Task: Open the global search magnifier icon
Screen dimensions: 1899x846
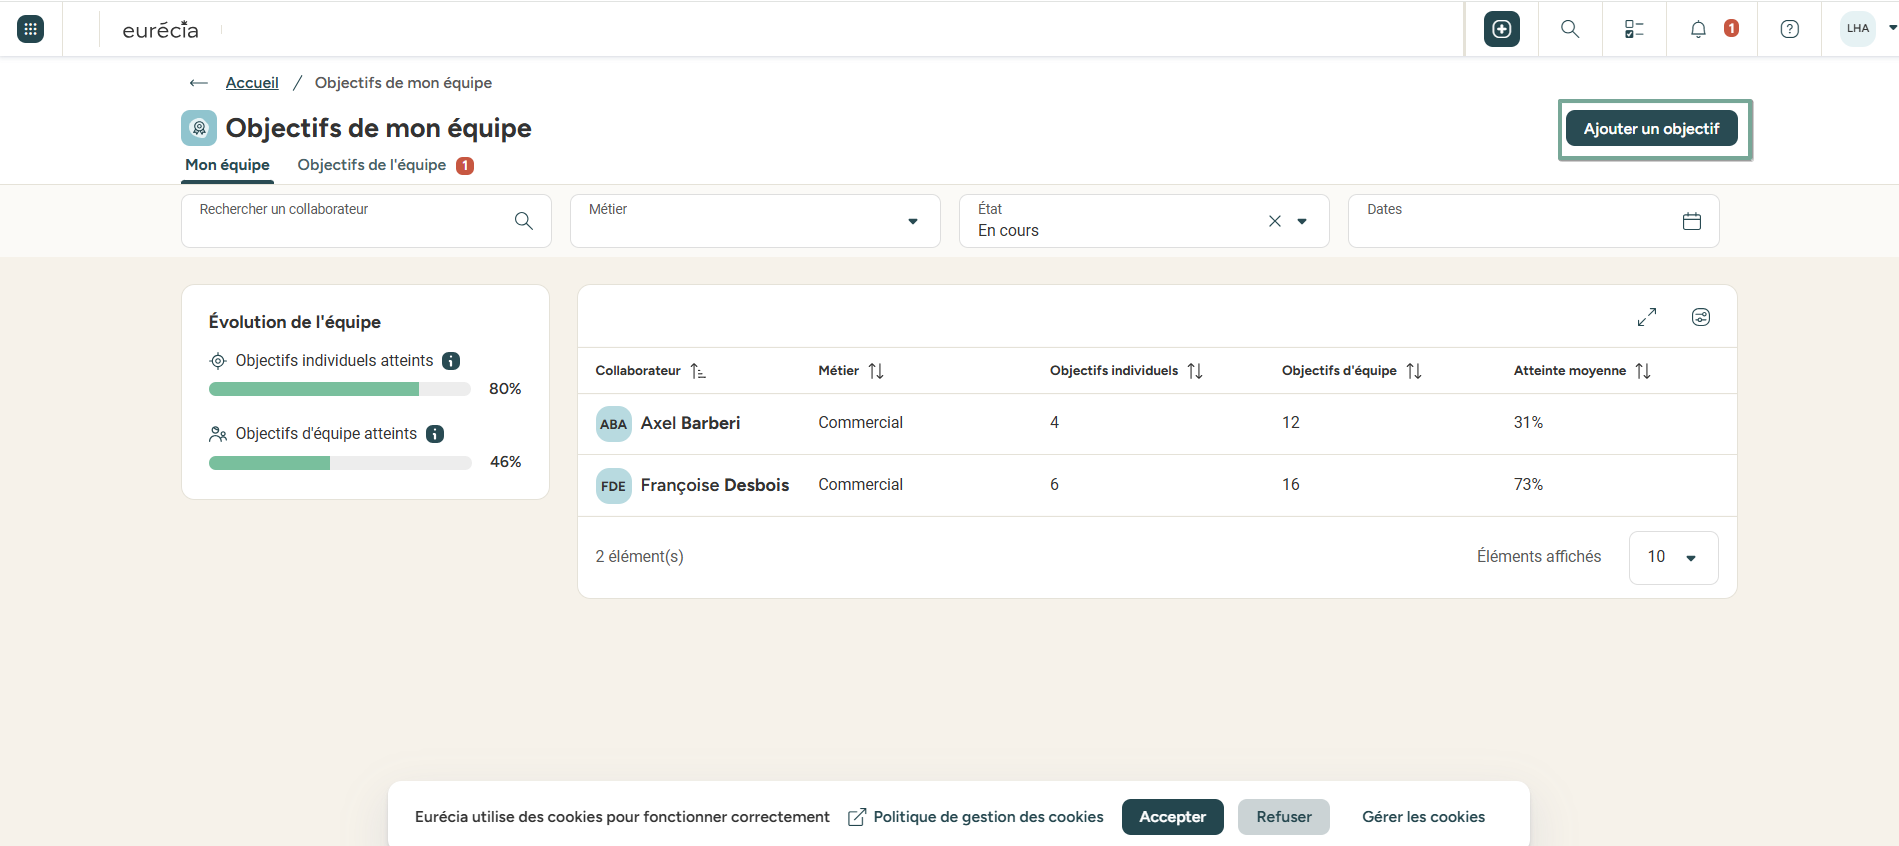Action: tap(1570, 29)
